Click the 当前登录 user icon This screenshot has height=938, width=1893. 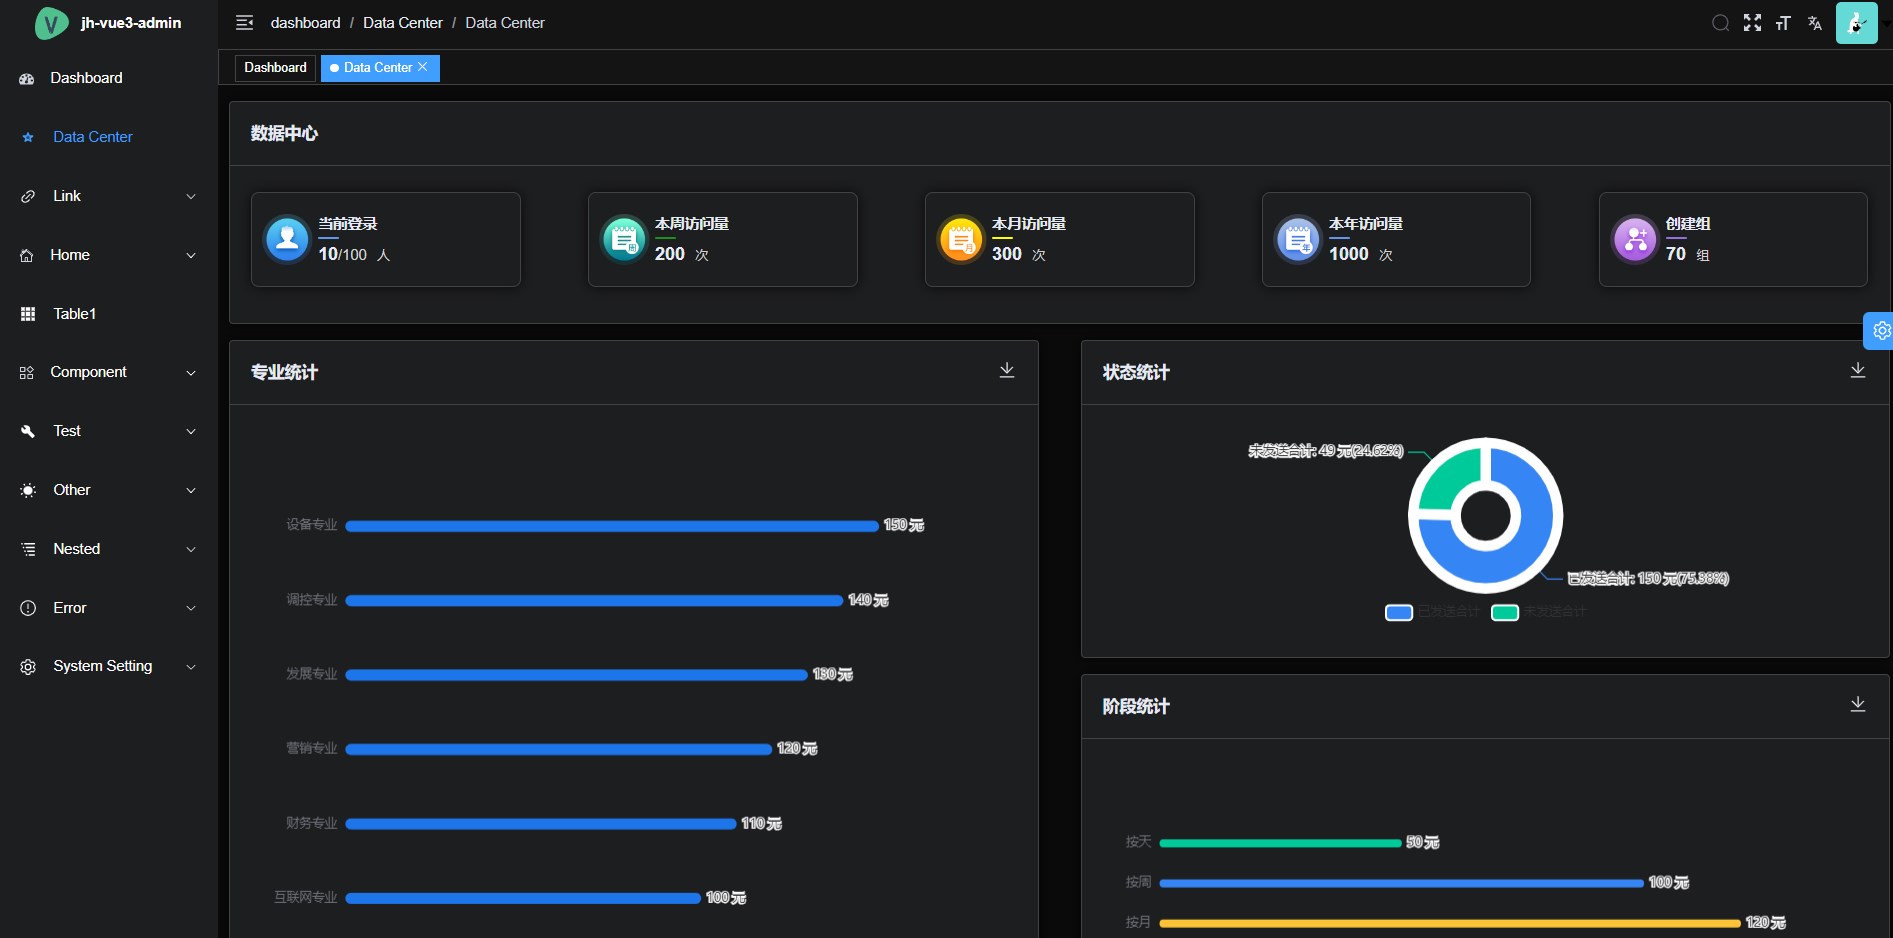(287, 239)
